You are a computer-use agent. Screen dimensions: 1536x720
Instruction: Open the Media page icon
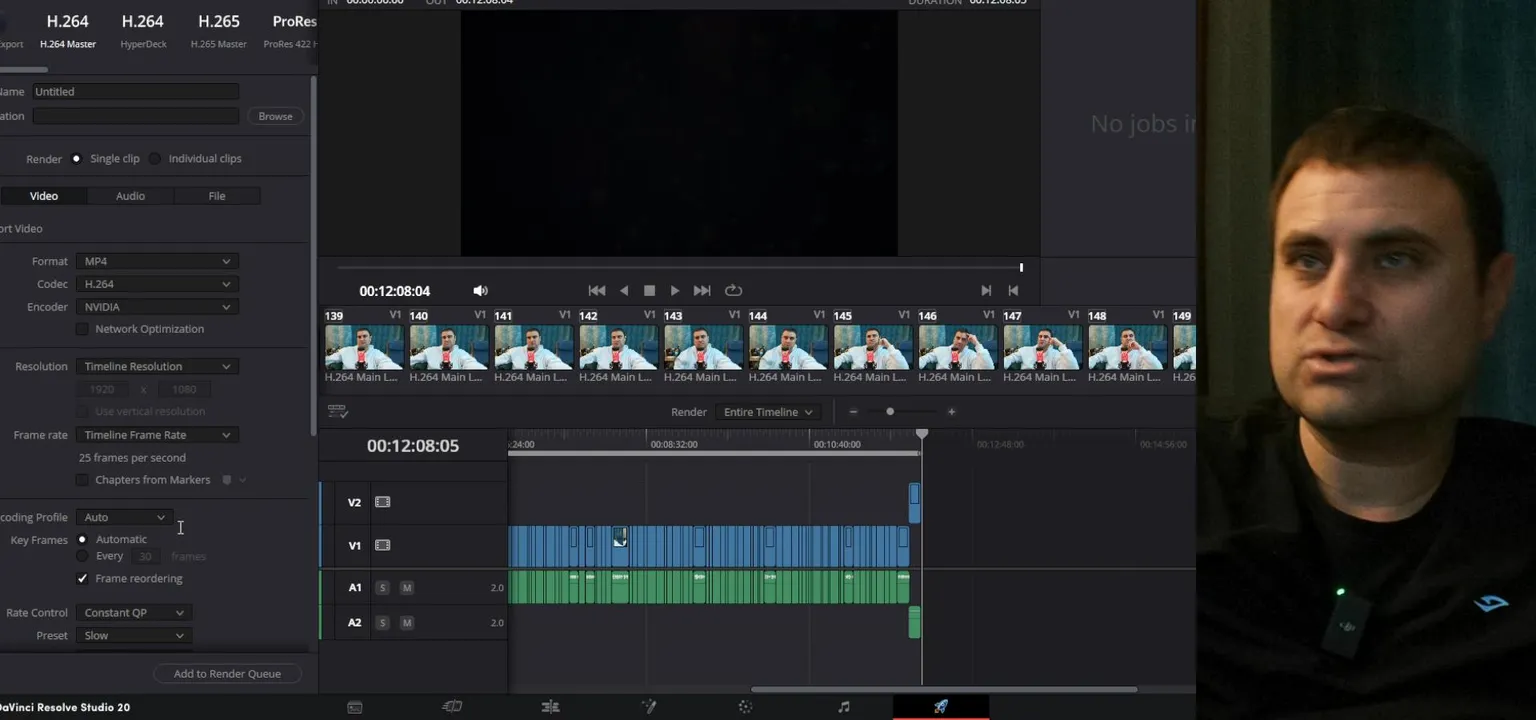coord(354,707)
